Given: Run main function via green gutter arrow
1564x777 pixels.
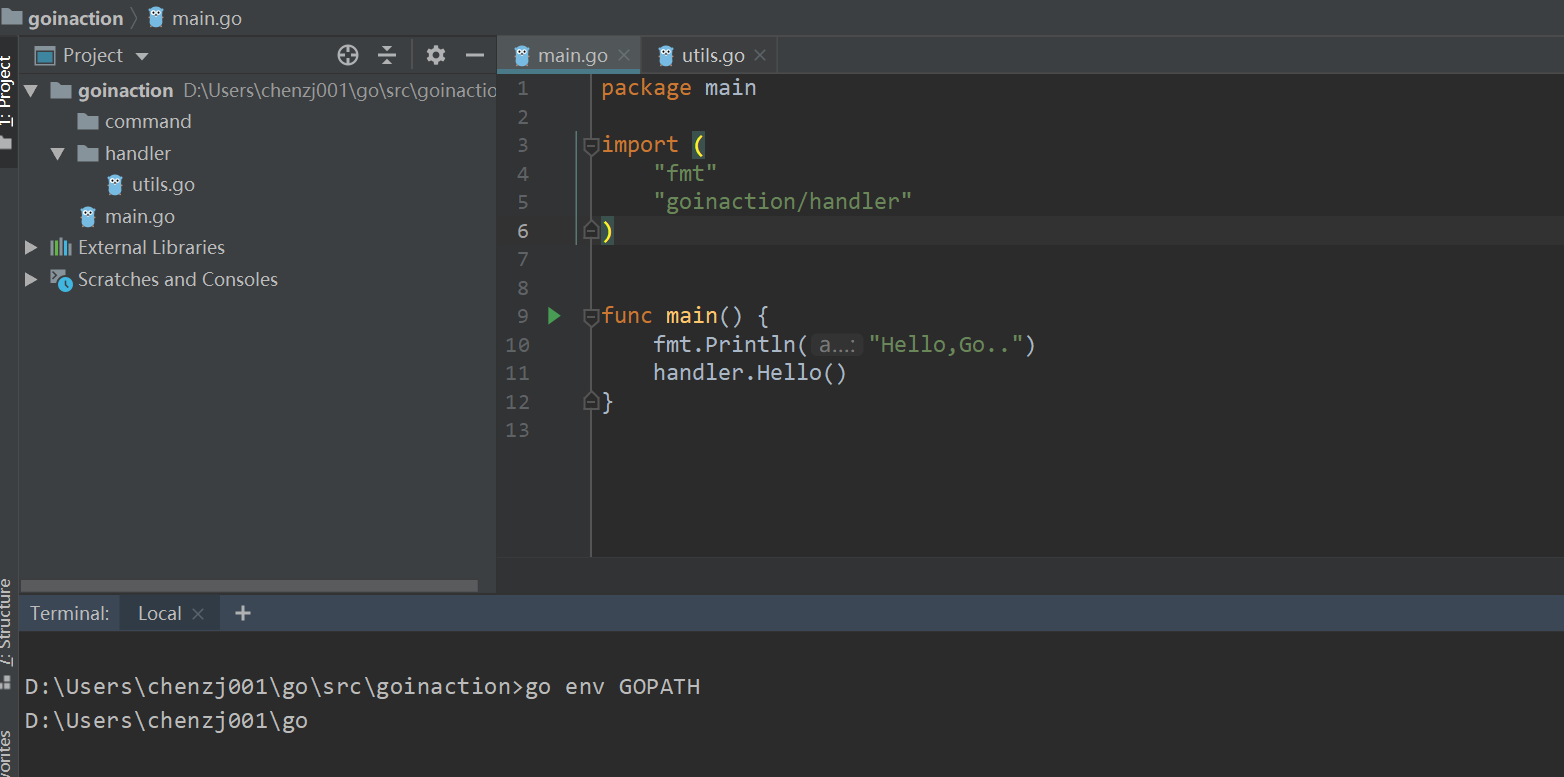Looking at the screenshot, I should point(554,316).
